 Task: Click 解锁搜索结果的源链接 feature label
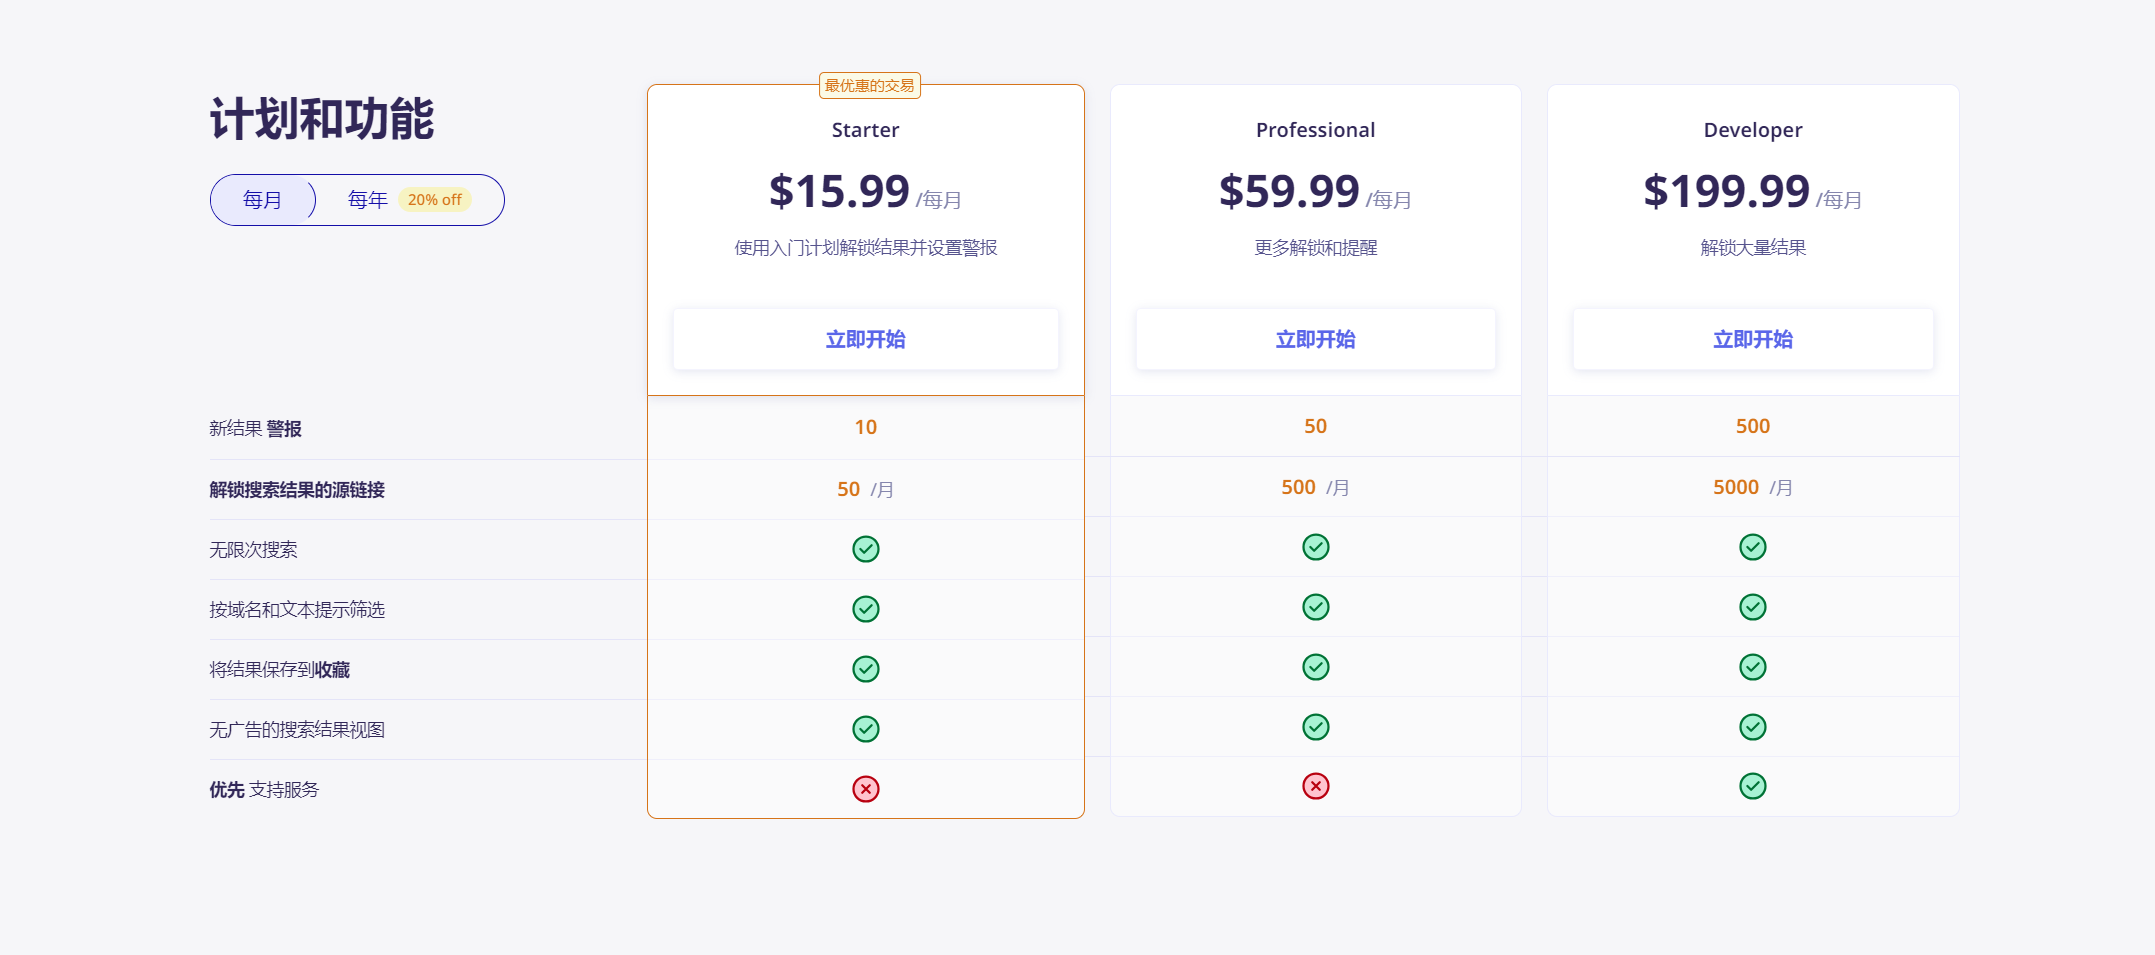pyautogui.click(x=297, y=490)
